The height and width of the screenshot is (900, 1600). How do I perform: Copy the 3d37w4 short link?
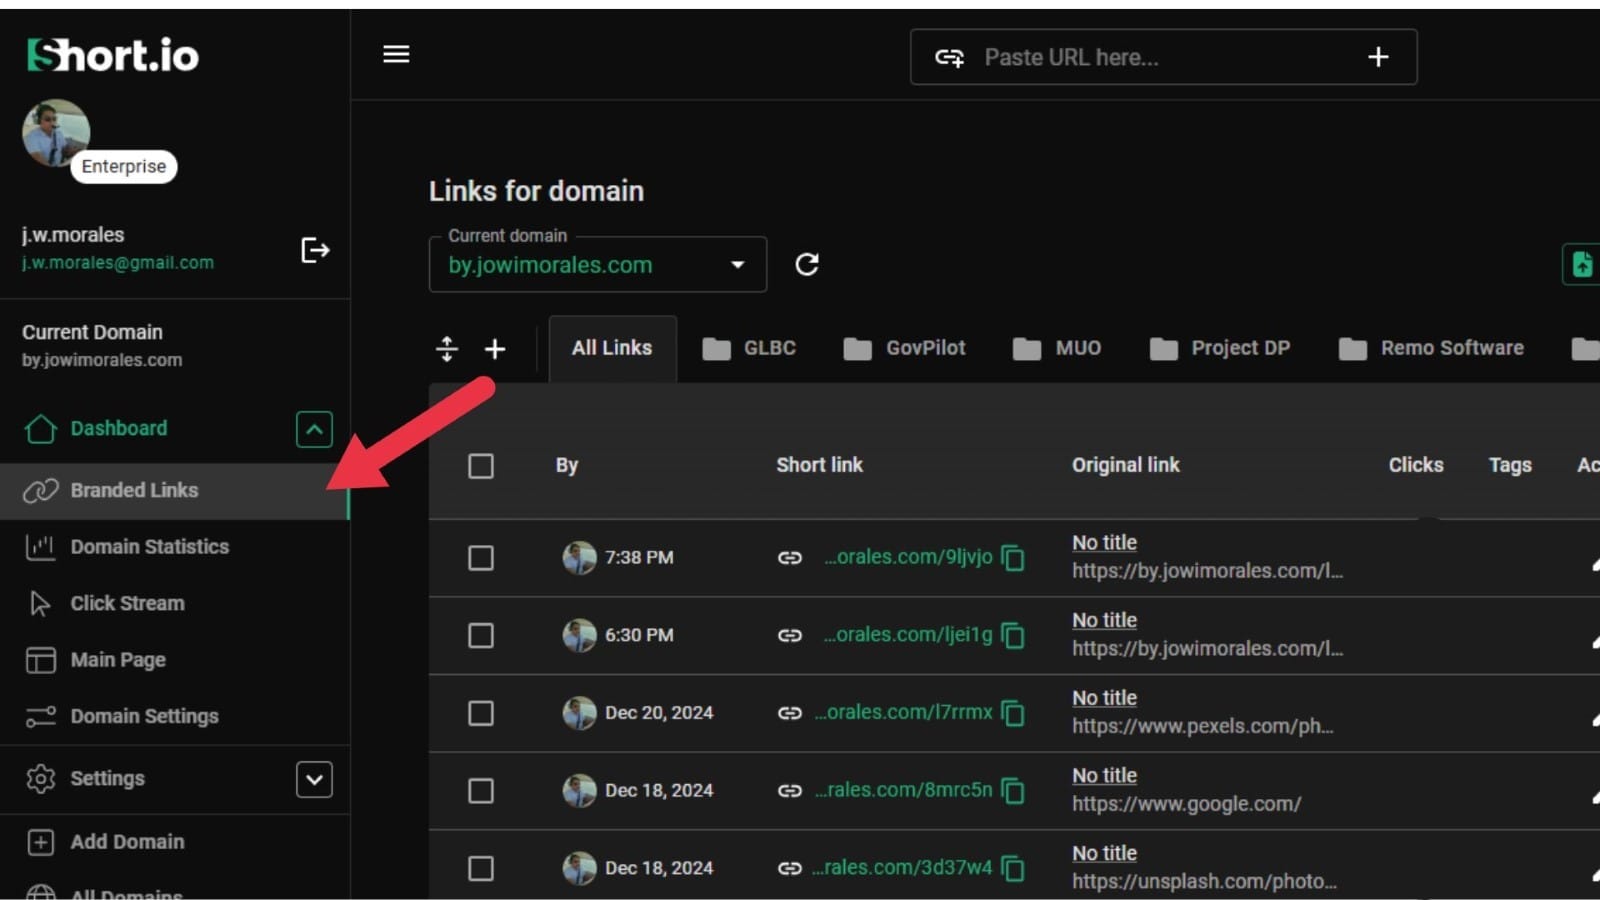pos(1013,868)
